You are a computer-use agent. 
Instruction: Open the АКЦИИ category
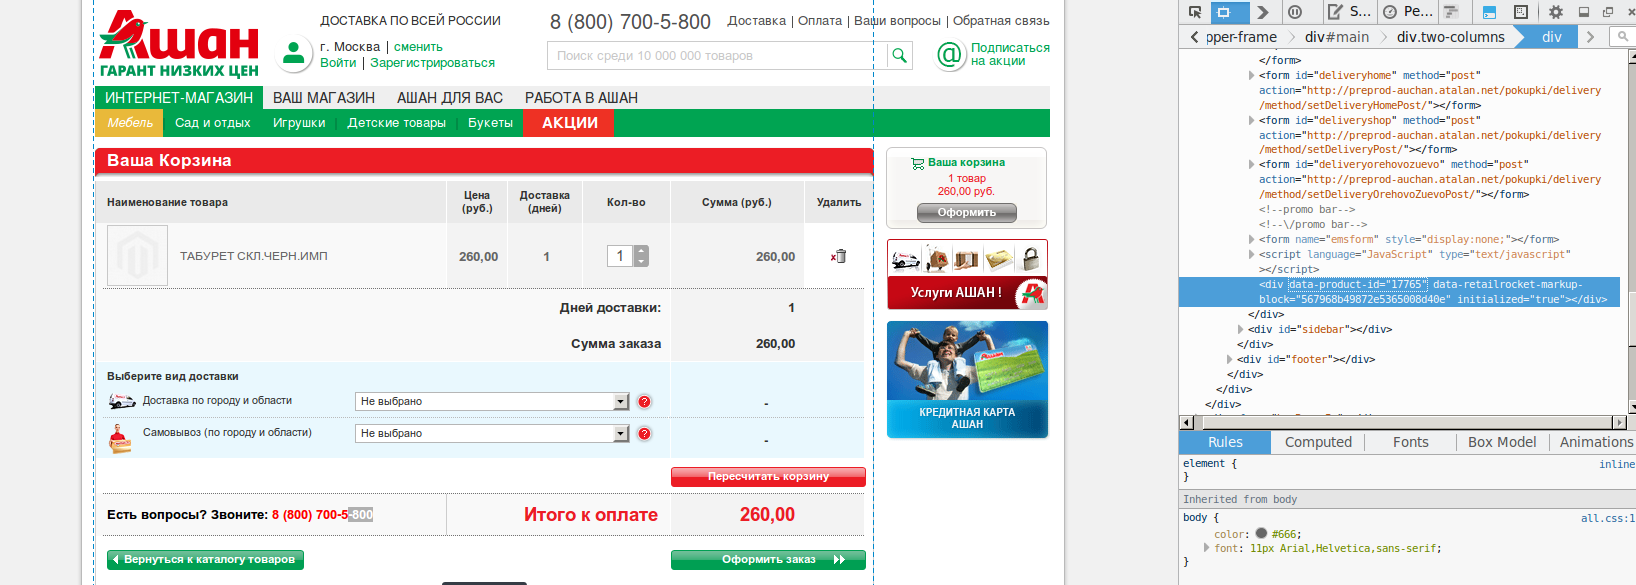click(x=570, y=123)
